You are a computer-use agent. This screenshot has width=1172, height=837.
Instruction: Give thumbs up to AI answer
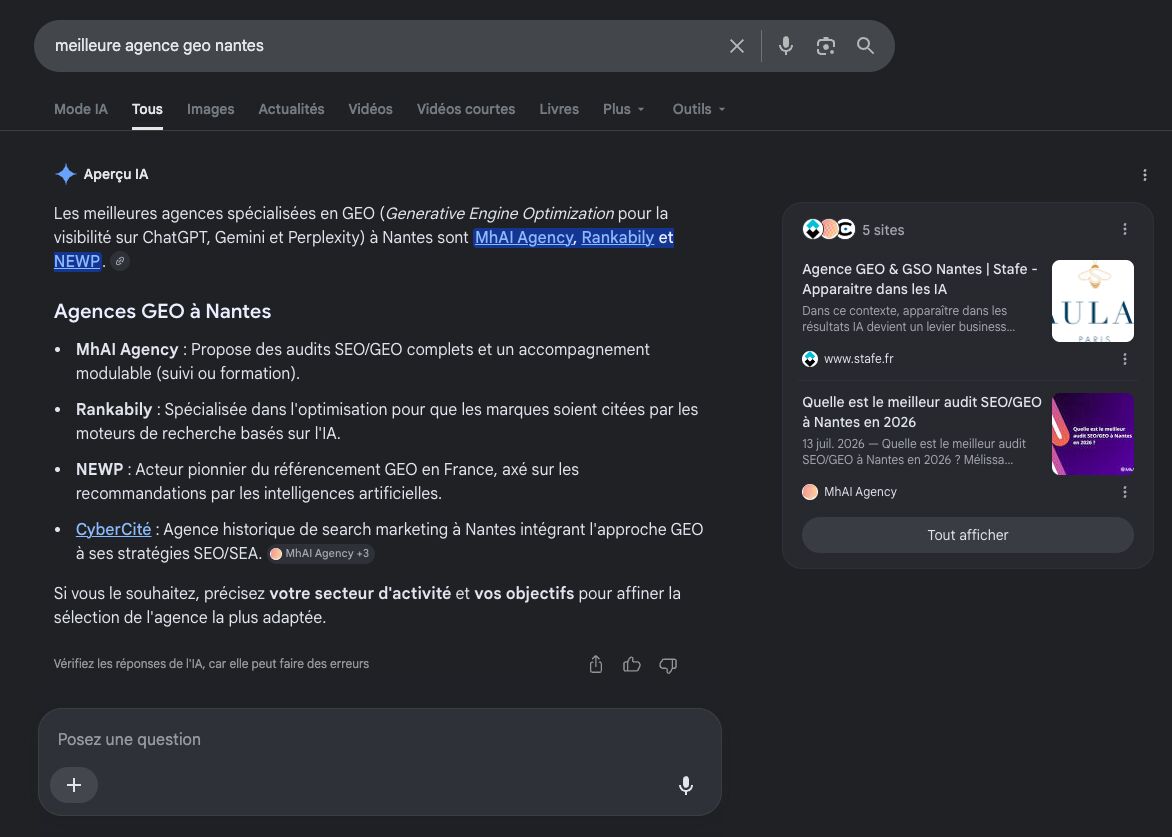632,664
